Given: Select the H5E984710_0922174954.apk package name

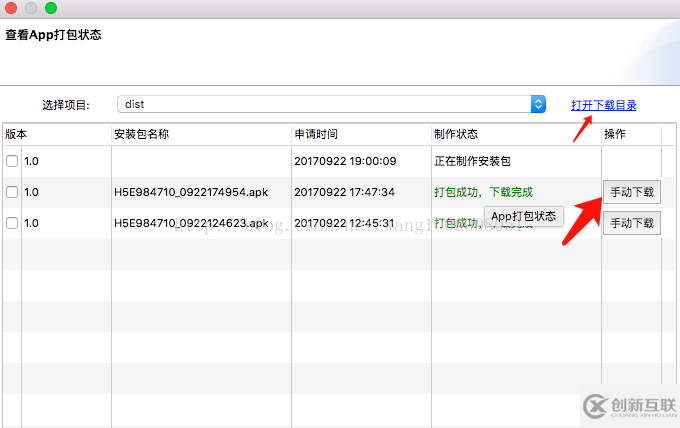Looking at the screenshot, I should coord(191,192).
